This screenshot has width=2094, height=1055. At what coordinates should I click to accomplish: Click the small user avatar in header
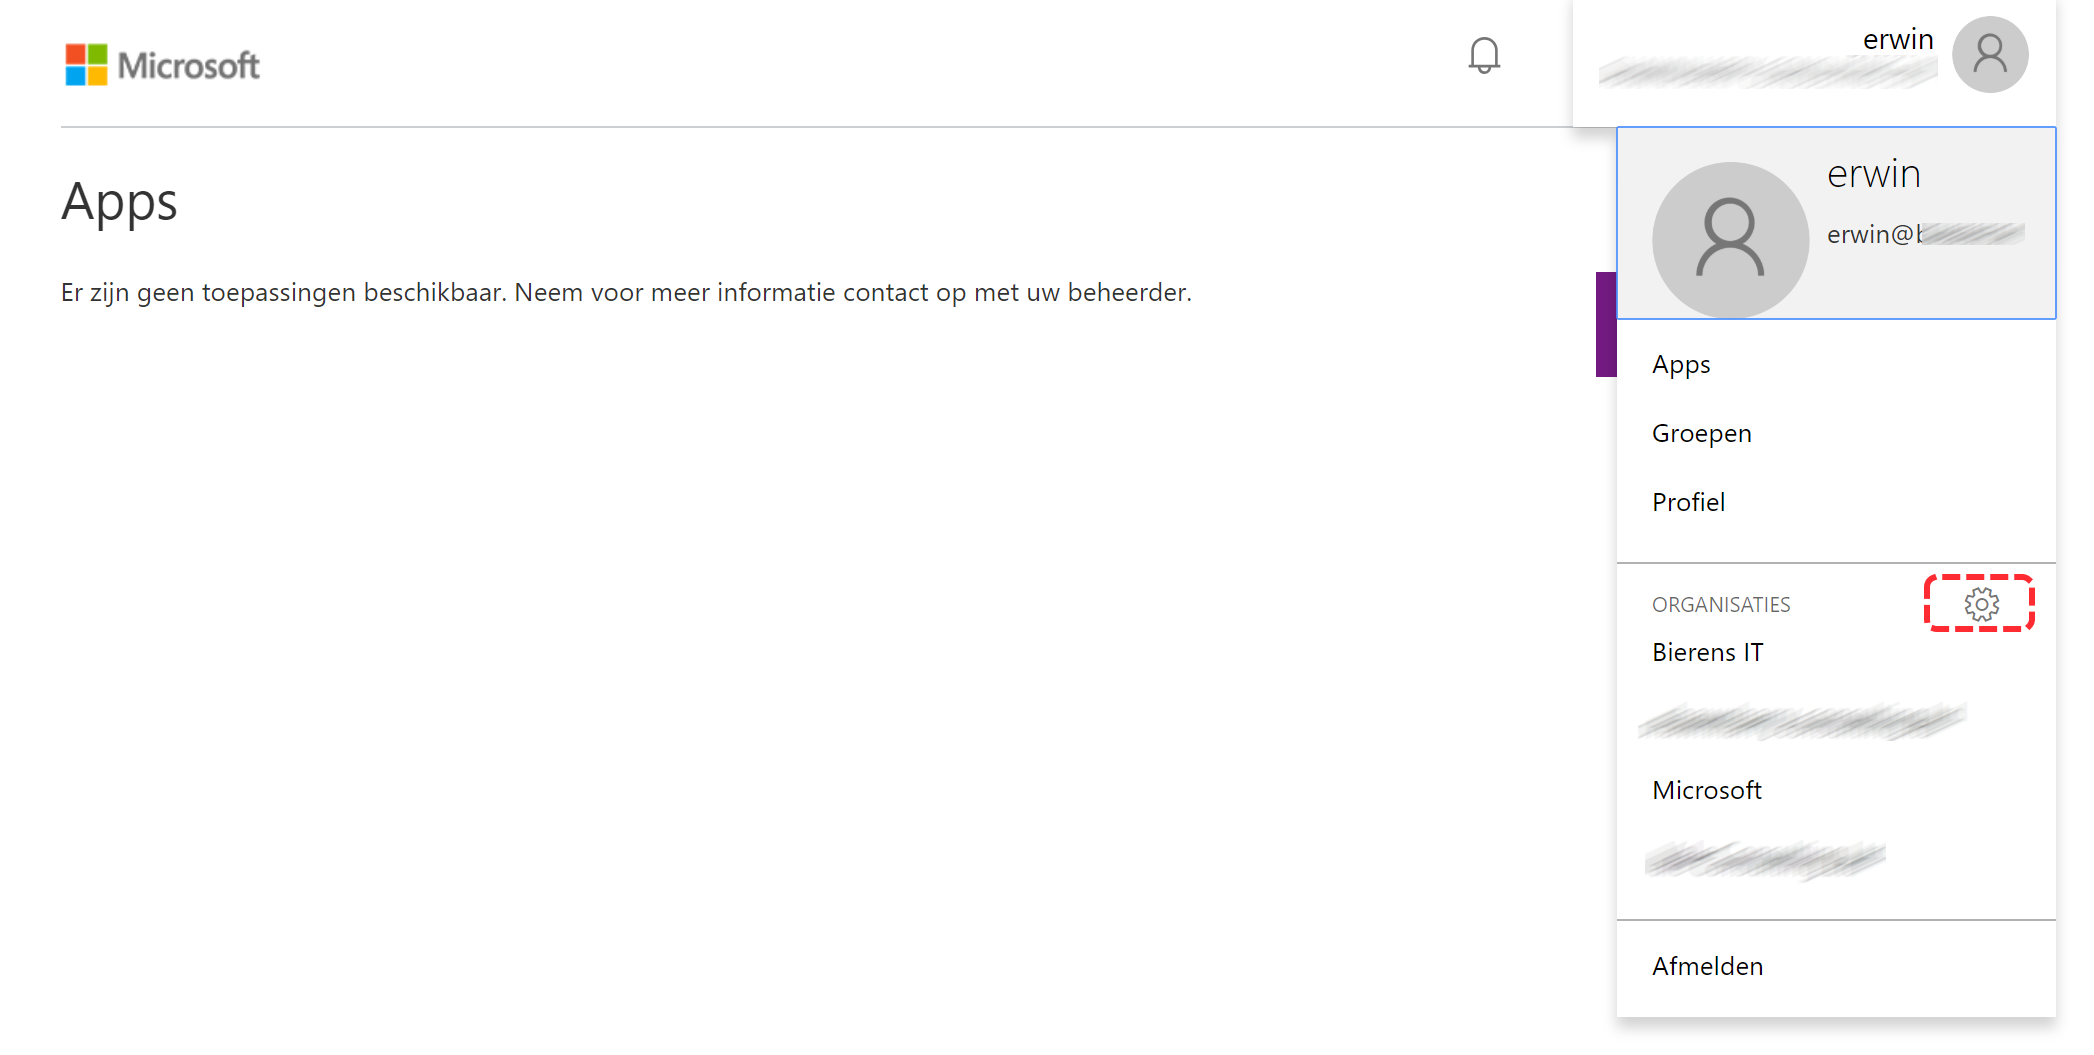pyautogui.click(x=1990, y=55)
